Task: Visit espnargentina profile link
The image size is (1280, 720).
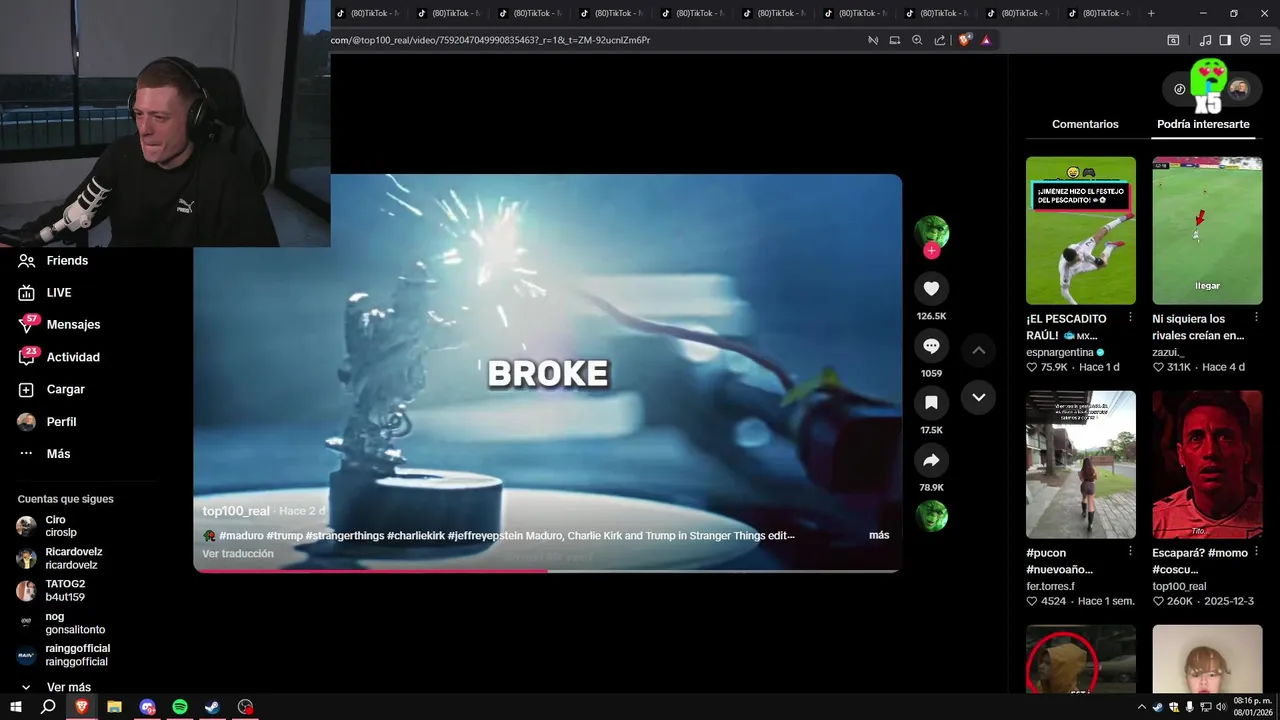Action: pyautogui.click(x=1060, y=352)
